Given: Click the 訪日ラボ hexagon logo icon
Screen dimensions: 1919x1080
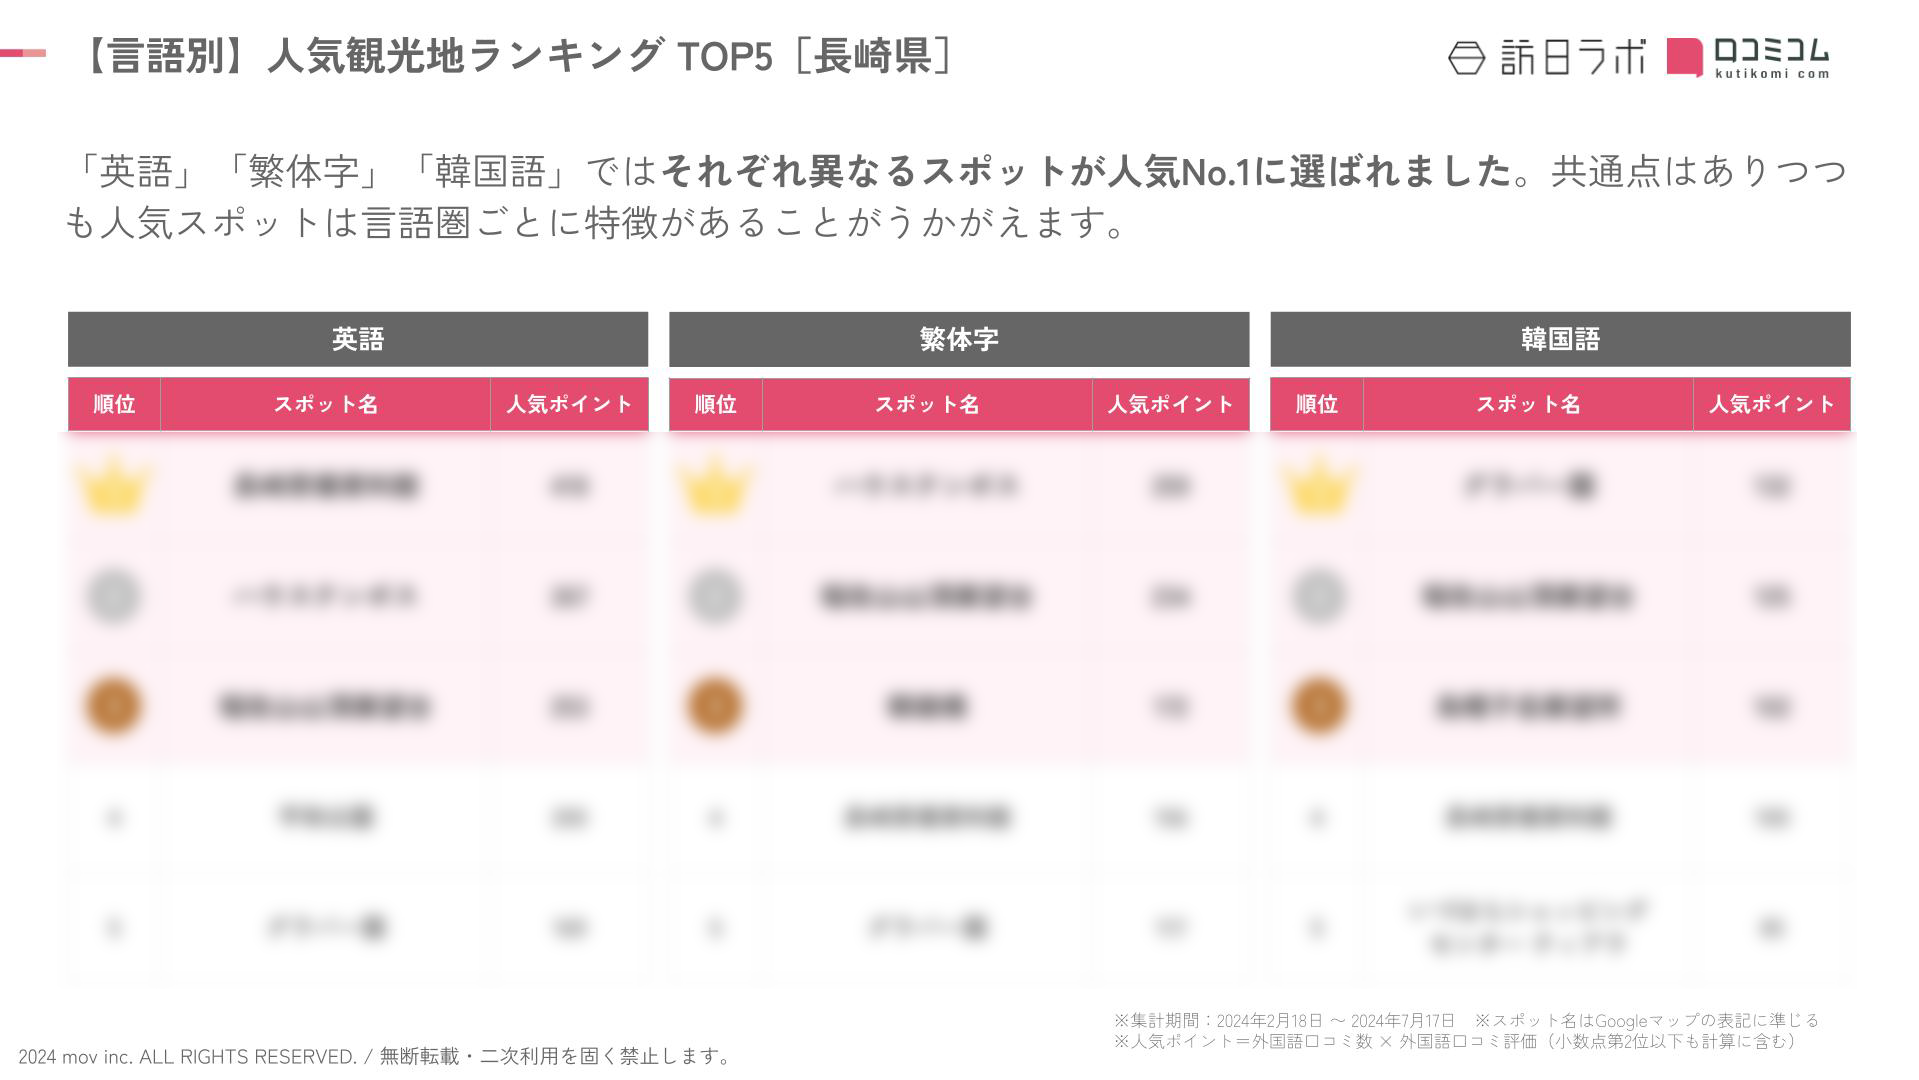Looking at the screenshot, I should [x=1466, y=58].
